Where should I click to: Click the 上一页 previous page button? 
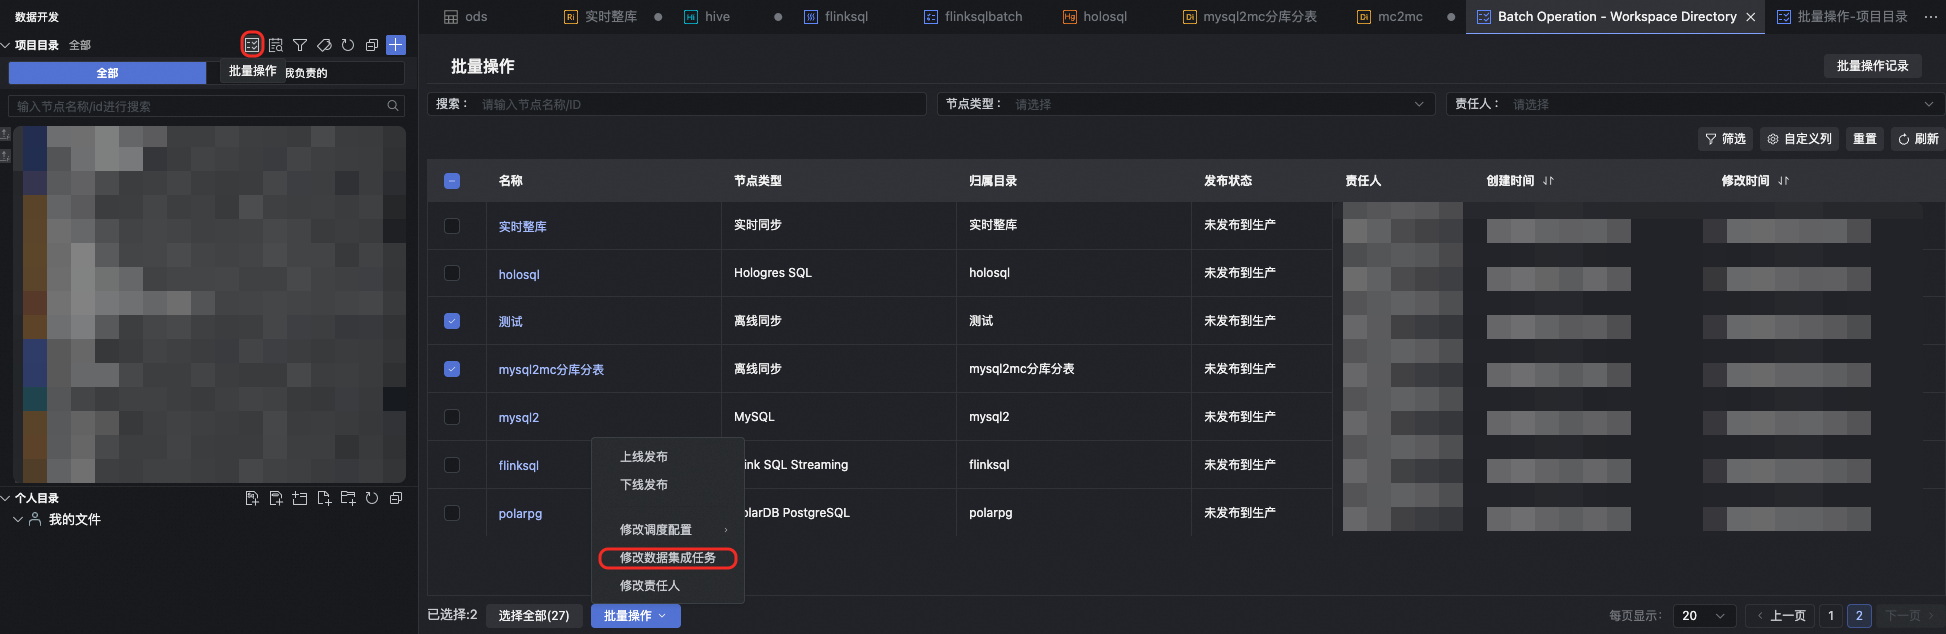point(1780,616)
